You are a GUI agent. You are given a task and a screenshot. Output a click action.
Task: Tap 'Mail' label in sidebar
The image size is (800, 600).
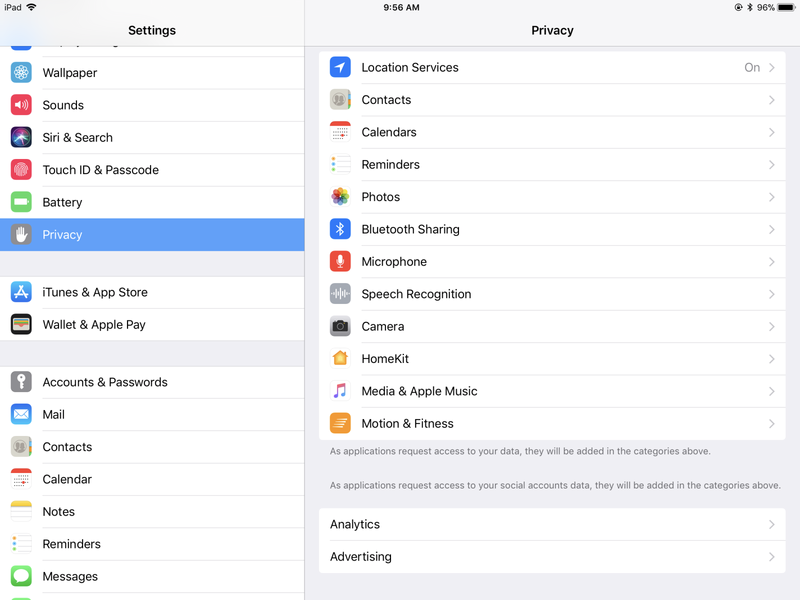[54, 414]
